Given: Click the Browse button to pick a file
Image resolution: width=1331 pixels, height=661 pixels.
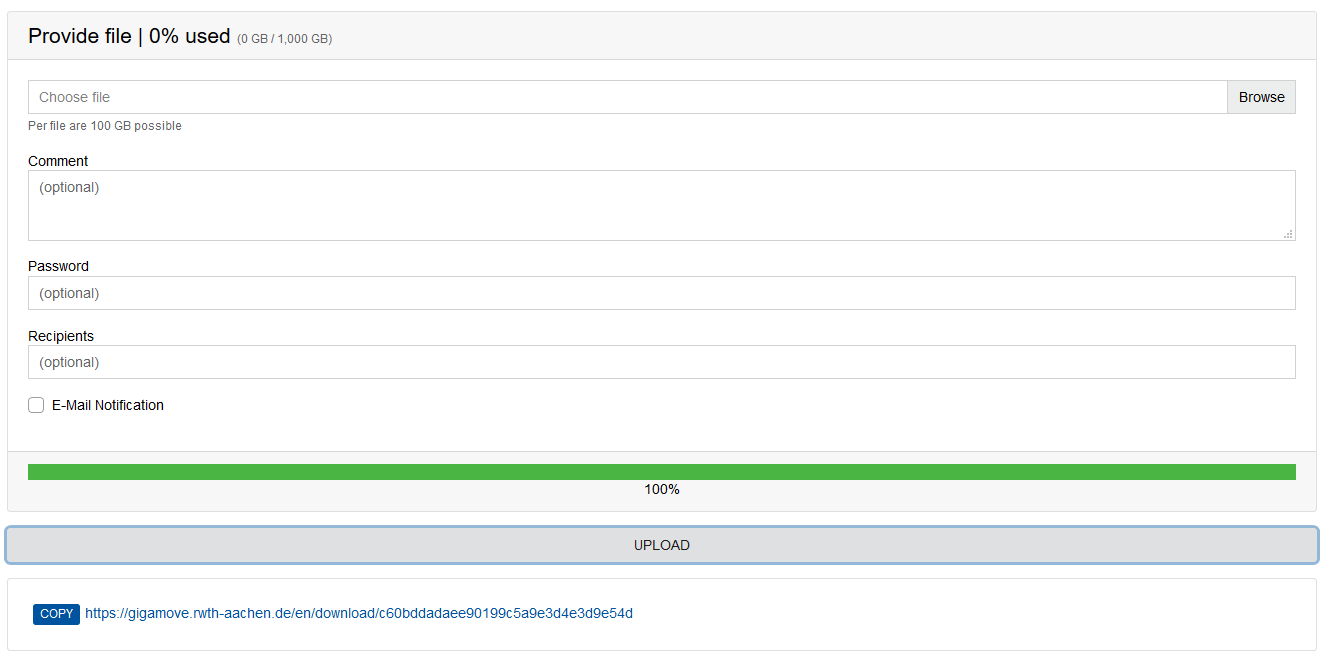Looking at the screenshot, I should pyautogui.click(x=1261, y=97).
